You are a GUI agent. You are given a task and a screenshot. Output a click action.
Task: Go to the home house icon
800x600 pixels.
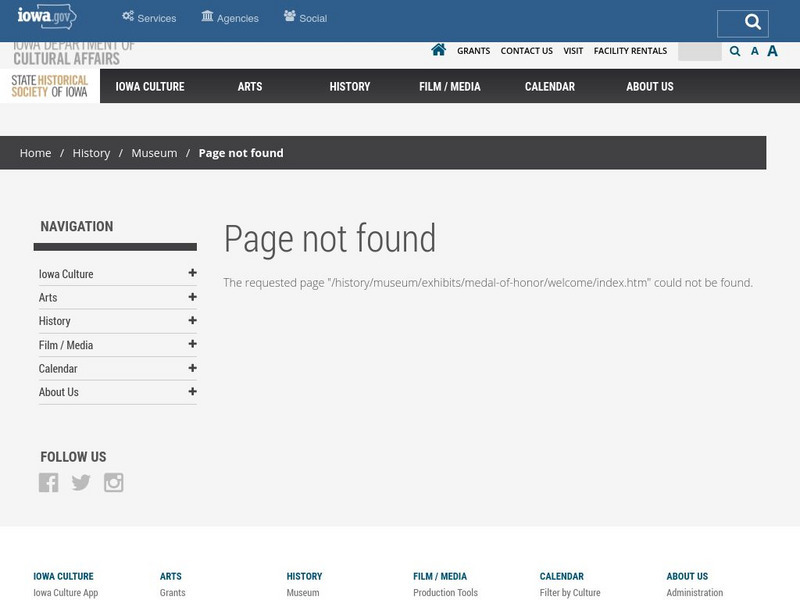(438, 50)
